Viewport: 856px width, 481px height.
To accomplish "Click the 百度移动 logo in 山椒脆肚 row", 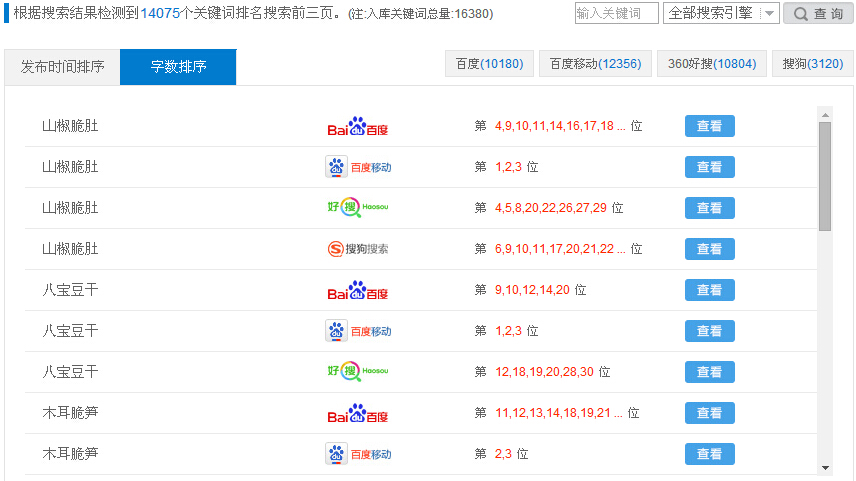I will [359, 167].
